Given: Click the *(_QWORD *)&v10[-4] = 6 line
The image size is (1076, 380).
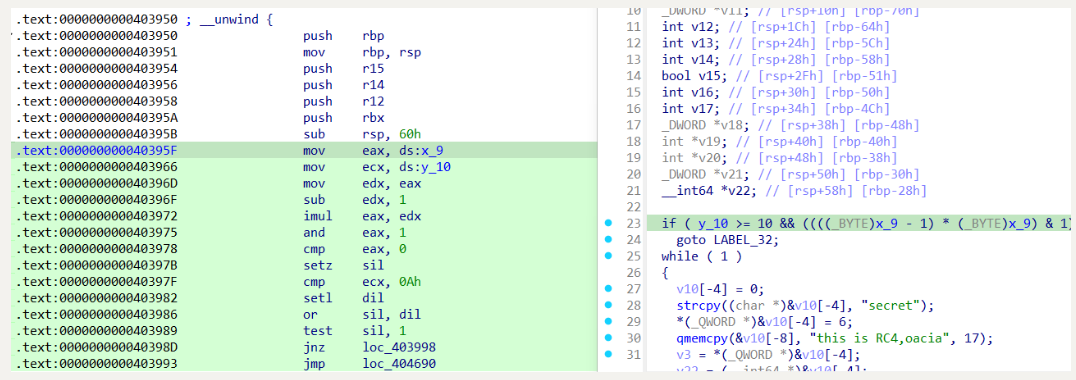Looking at the screenshot, I should pyautogui.click(x=765, y=321).
